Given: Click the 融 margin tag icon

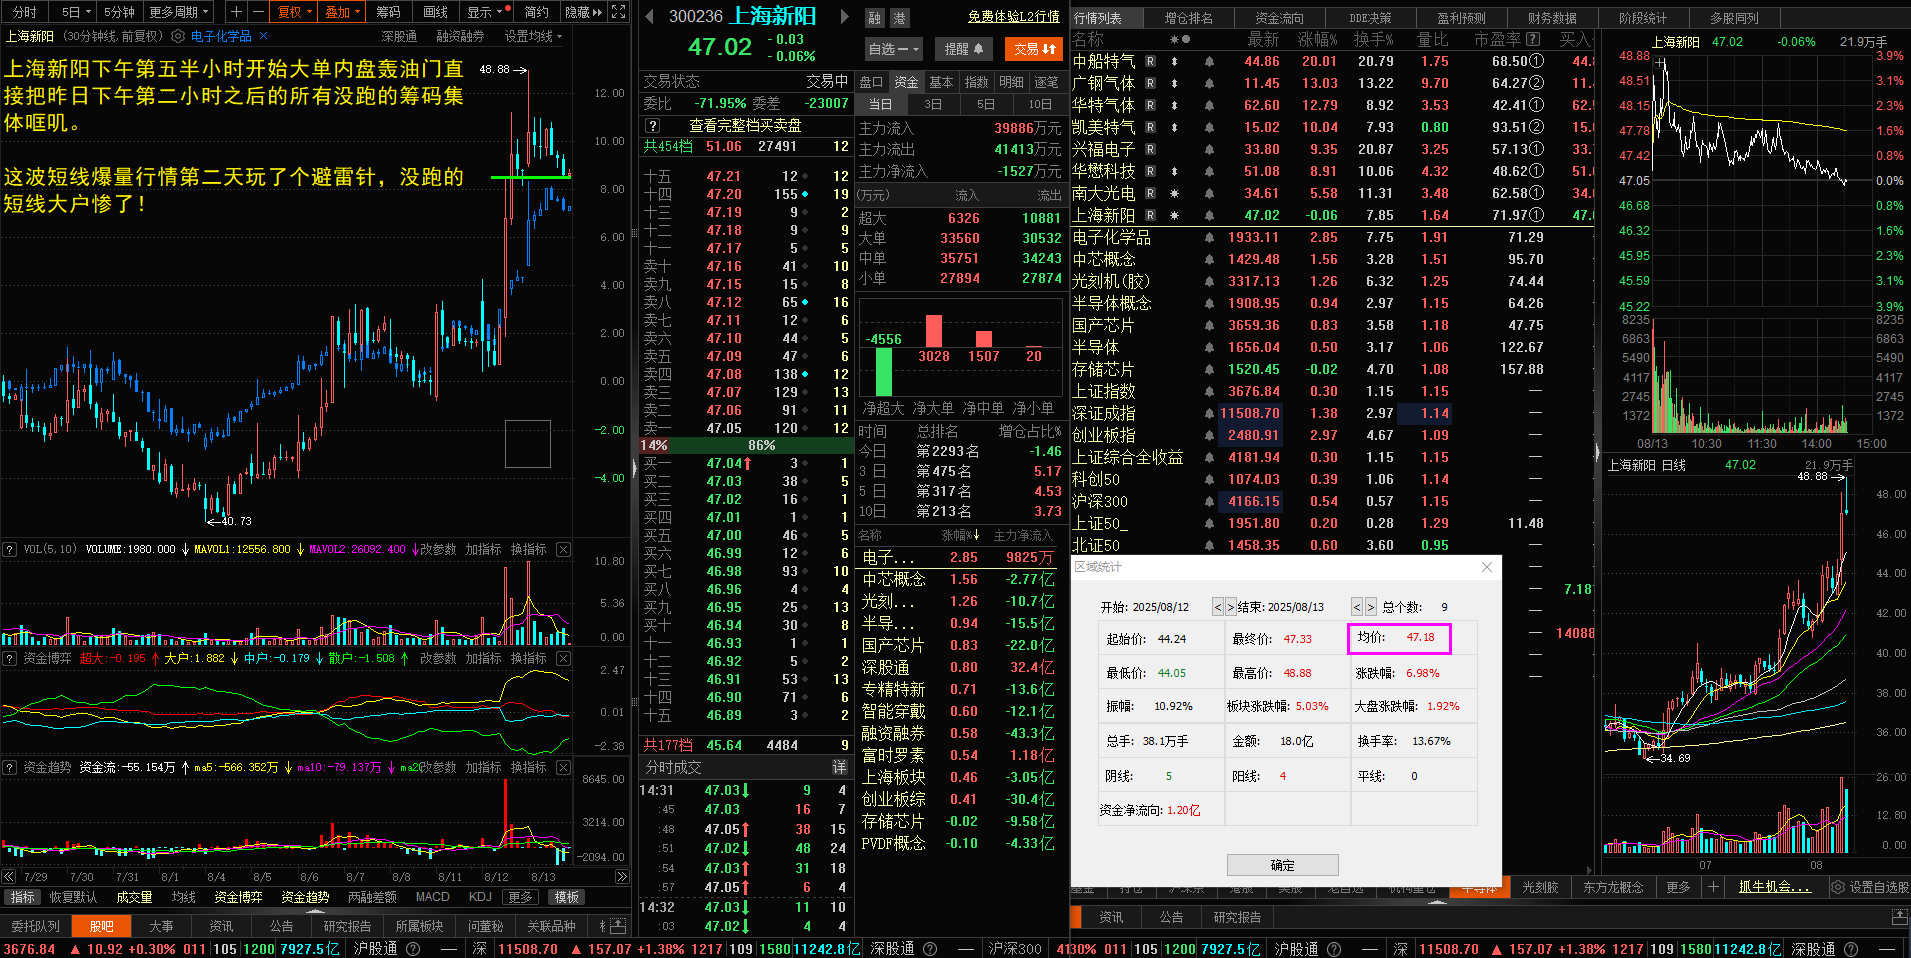Looking at the screenshot, I should [x=875, y=18].
